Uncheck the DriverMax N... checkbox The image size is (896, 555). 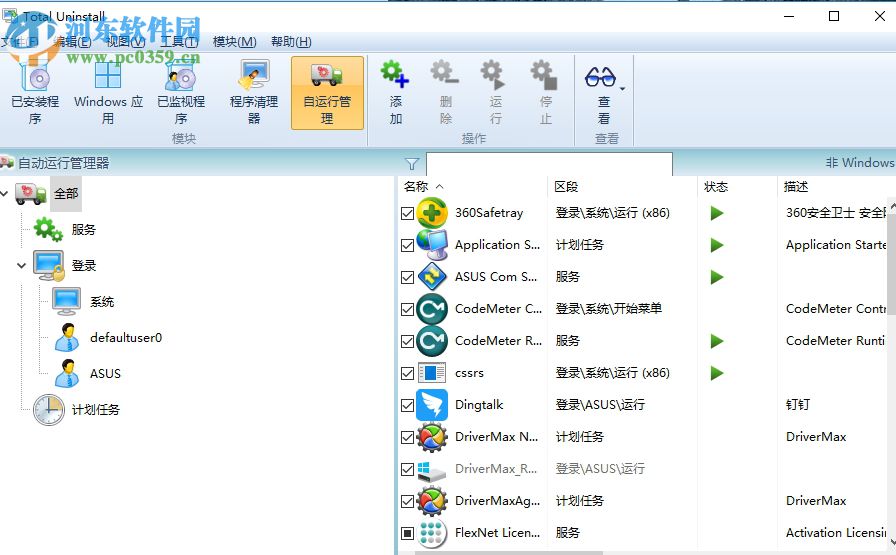coord(407,438)
